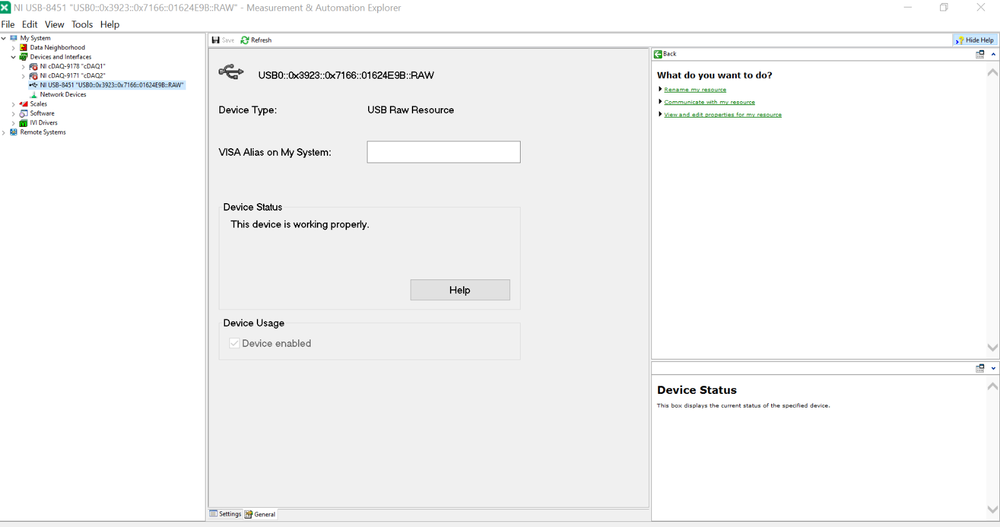Click the Hide Help button

click(974, 40)
